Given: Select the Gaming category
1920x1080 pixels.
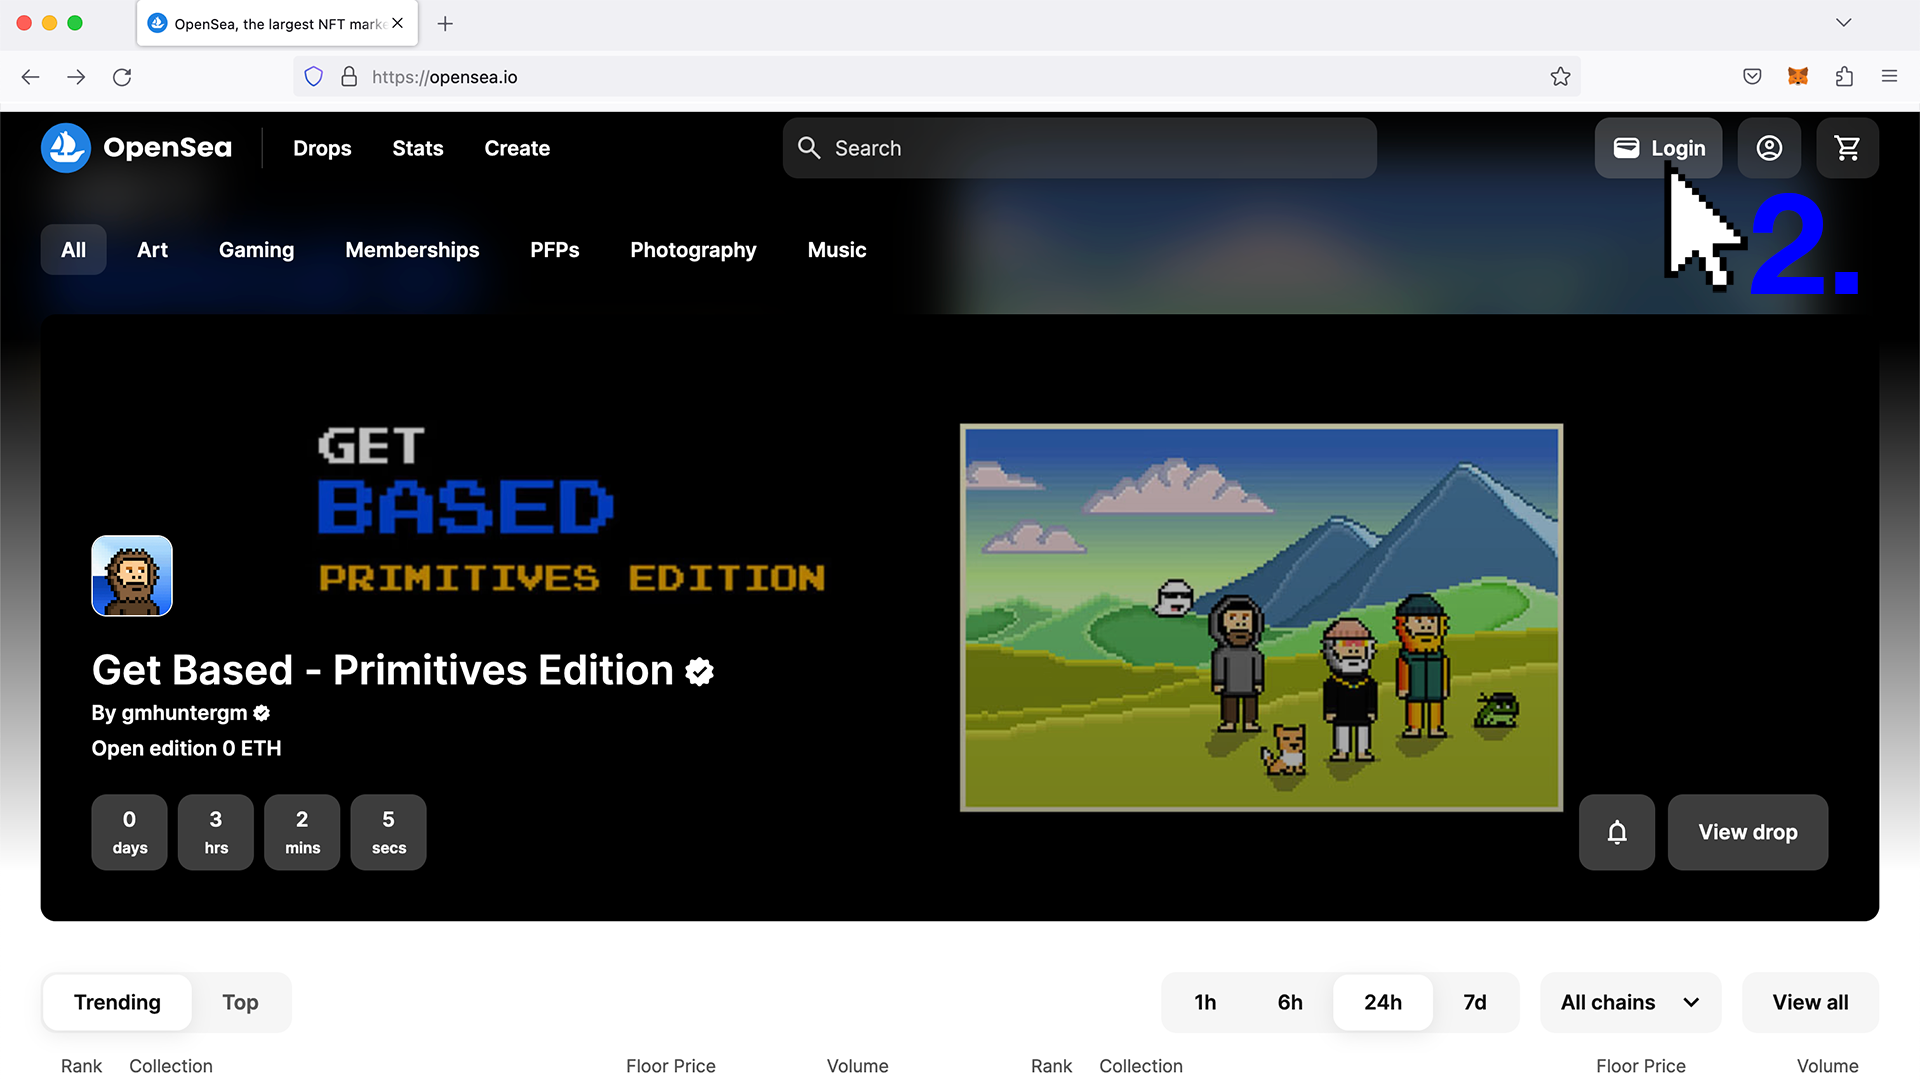Looking at the screenshot, I should coord(256,250).
